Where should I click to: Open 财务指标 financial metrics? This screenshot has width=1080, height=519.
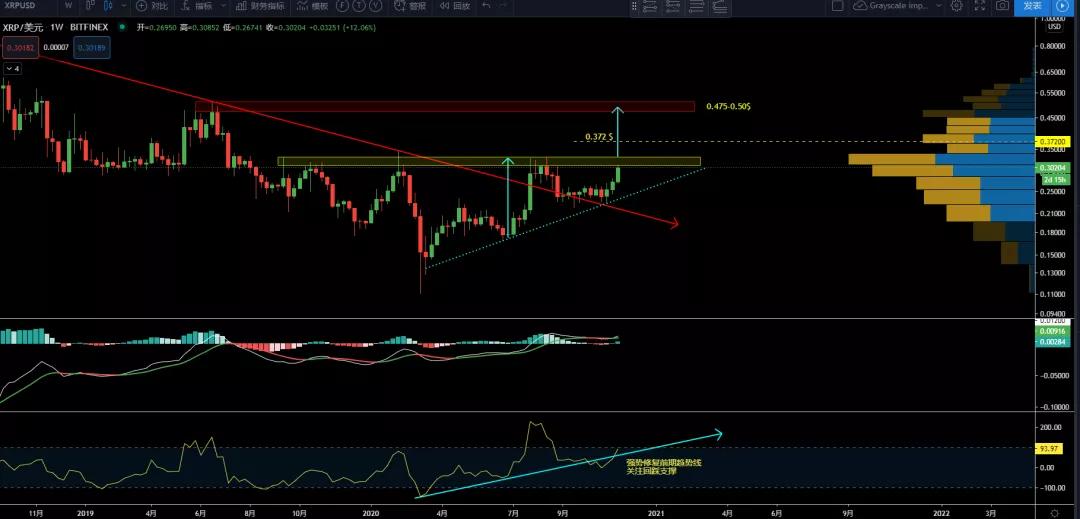[x=259, y=6]
